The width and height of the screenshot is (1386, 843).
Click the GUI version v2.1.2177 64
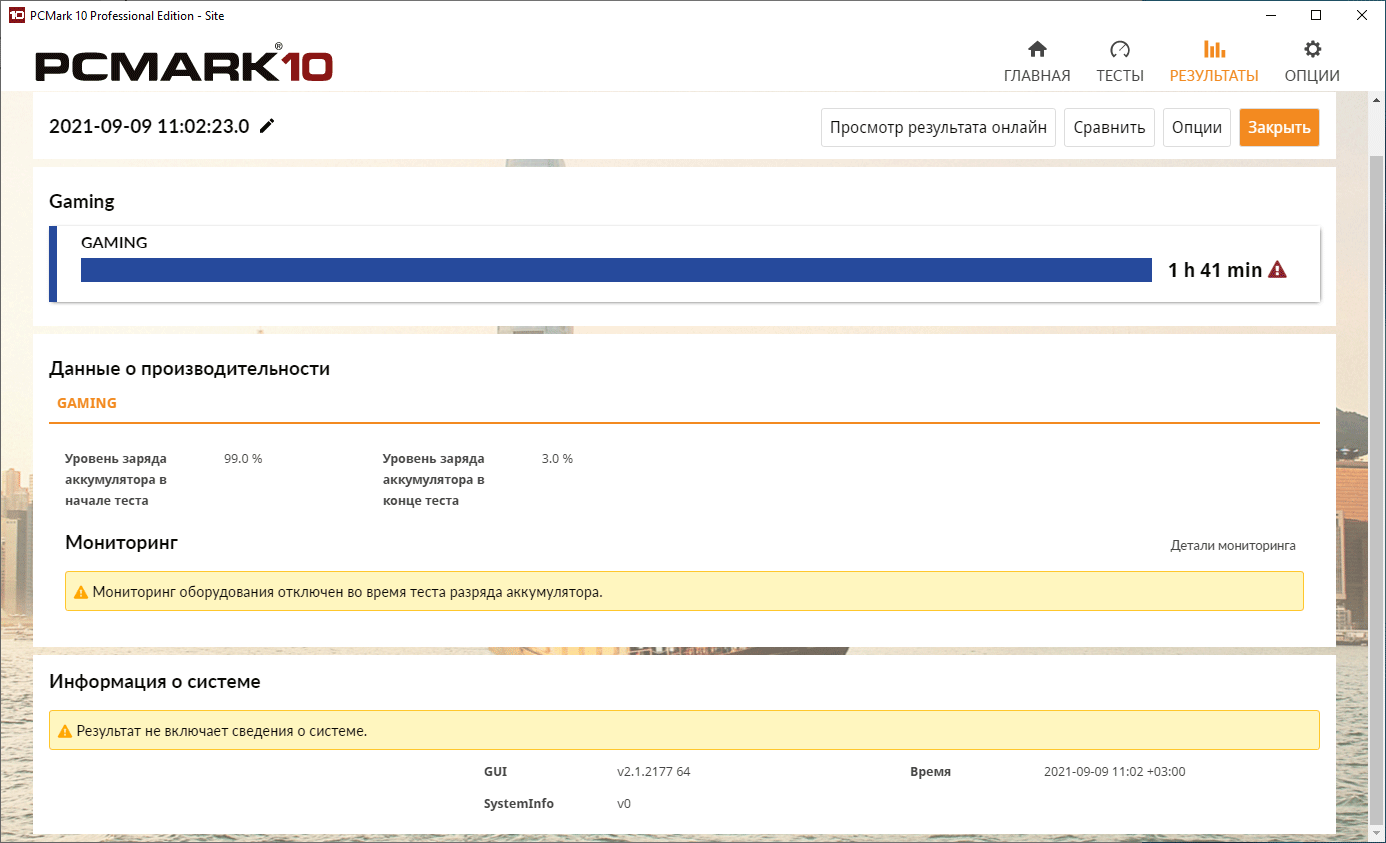click(654, 772)
